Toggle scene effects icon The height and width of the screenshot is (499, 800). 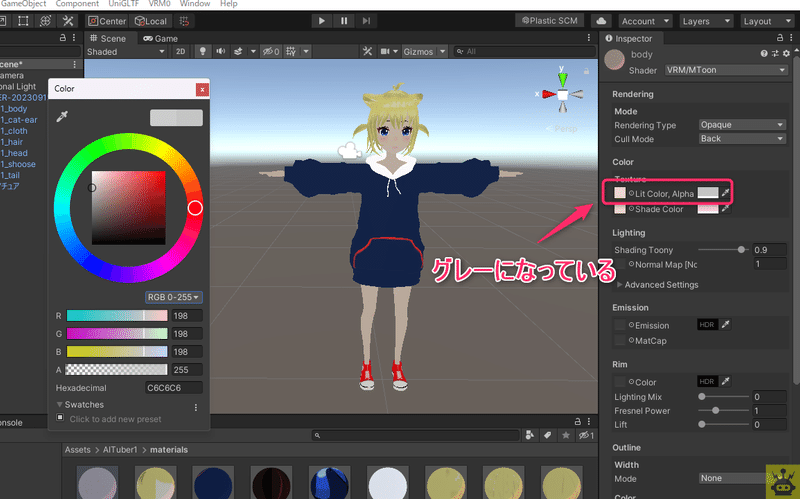pos(238,52)
